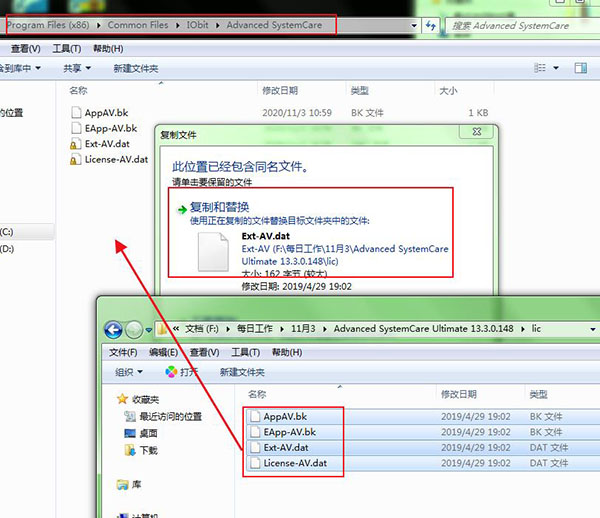Click locked Ext-AV.dat file icon in back window
This screenshot has height=518, width=600.
[x=76, y=144]
